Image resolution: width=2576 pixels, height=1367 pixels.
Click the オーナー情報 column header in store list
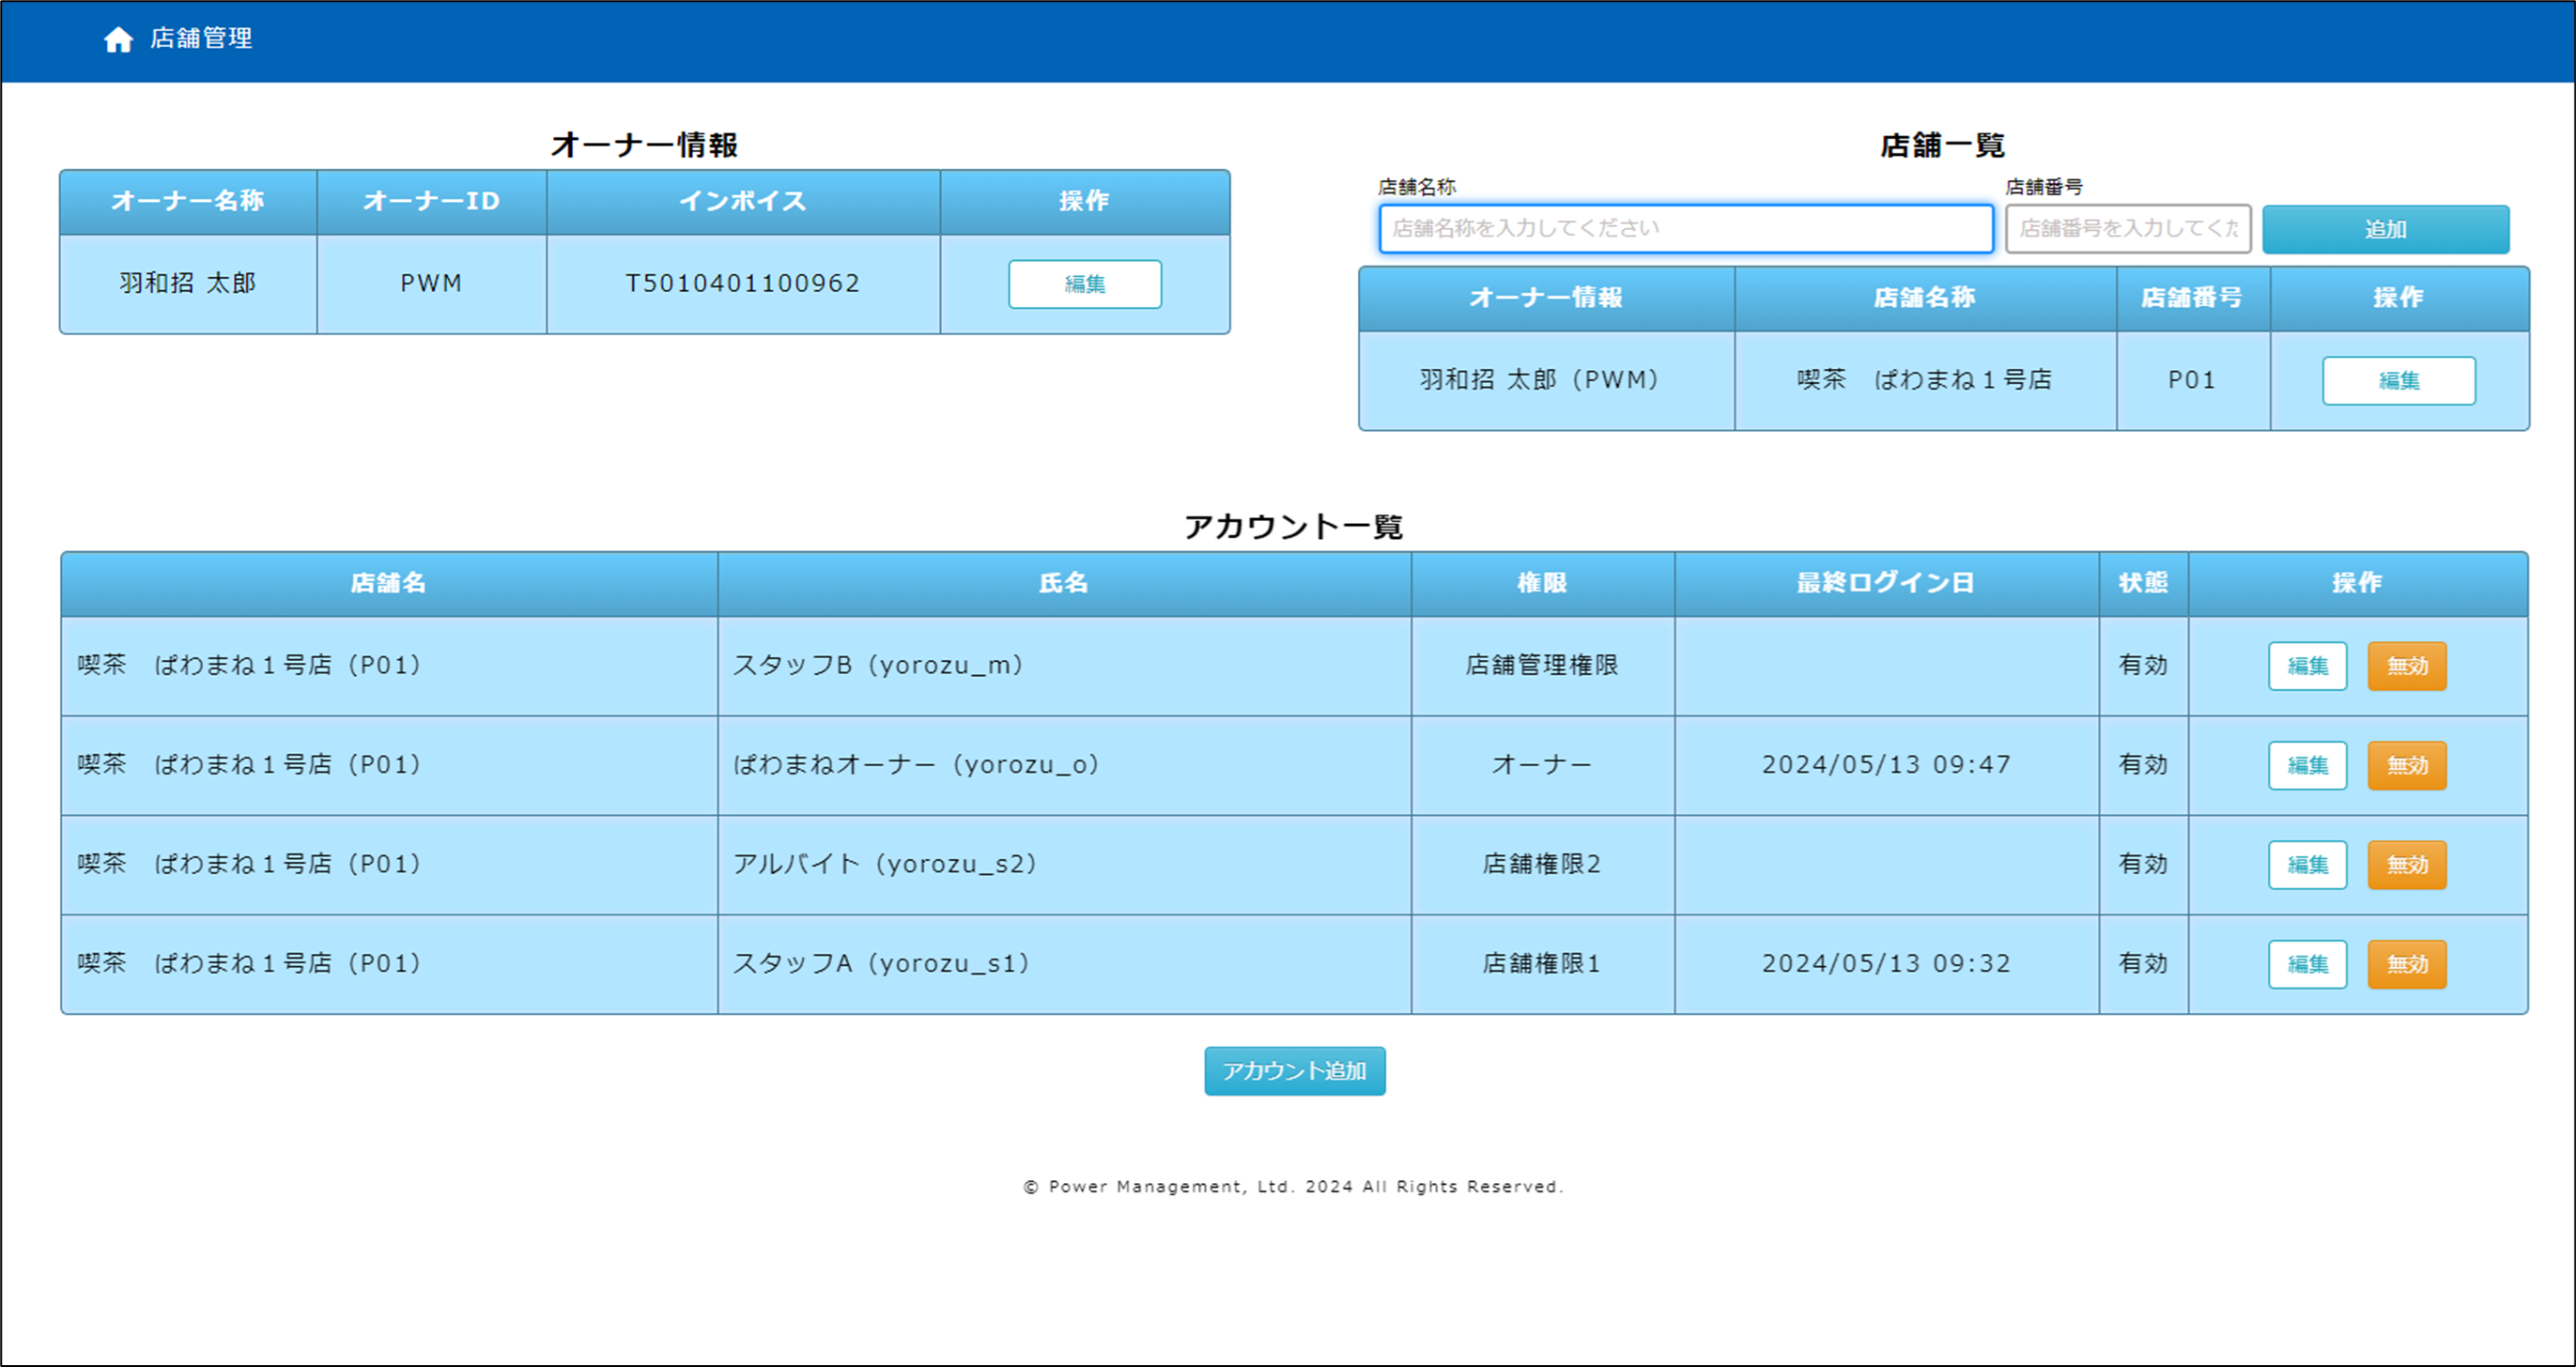point(1545,298)
